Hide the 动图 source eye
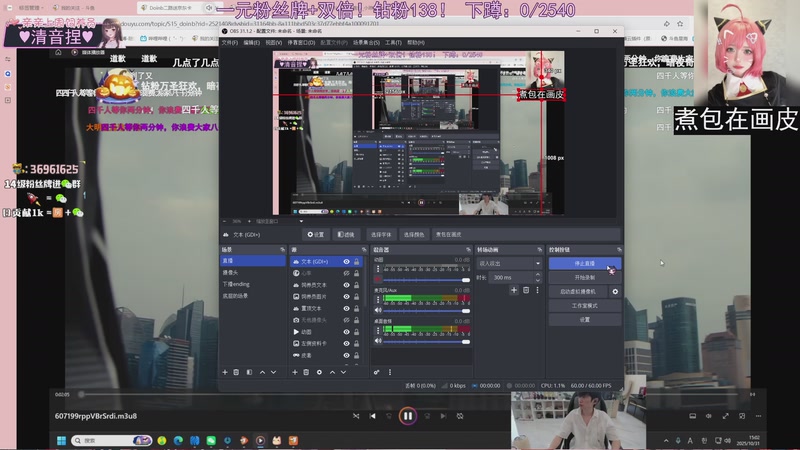 pos(346,332)
